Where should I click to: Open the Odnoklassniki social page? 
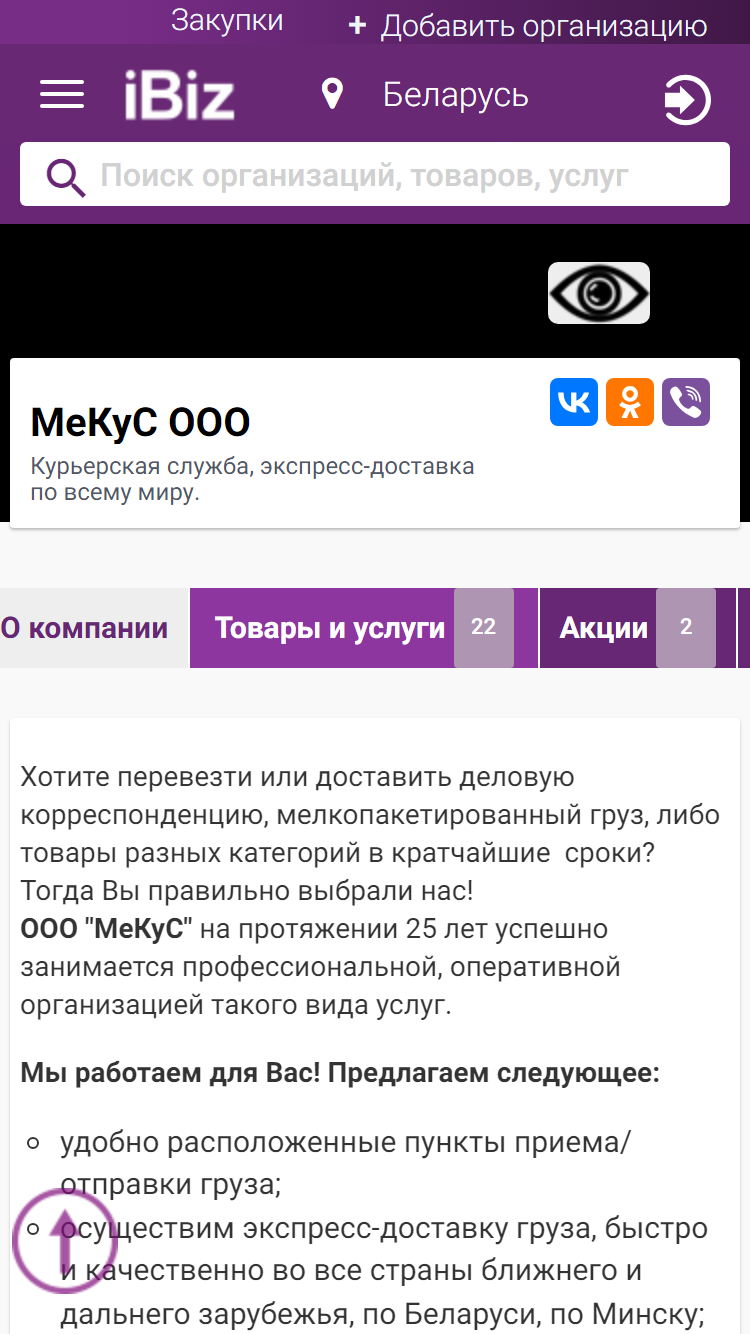[630, 402]
